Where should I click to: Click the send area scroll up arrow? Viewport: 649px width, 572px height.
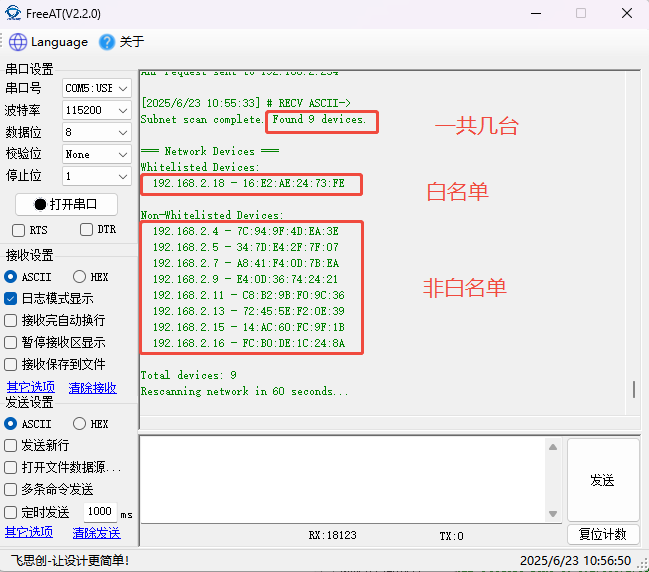tap(553, 447)
